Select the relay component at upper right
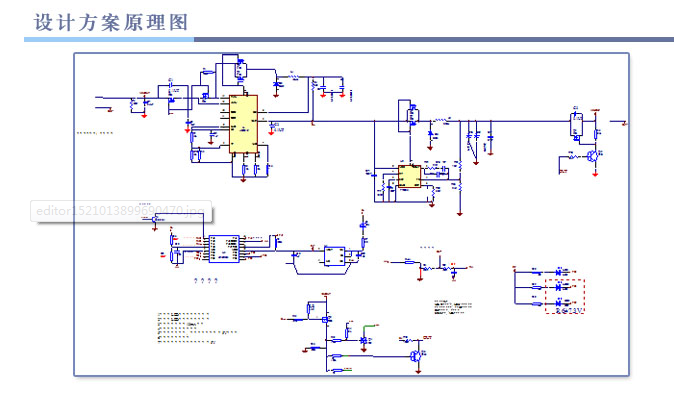Viewport: 687px width, 403px height. pyautogui.click(x=576, y=124)
